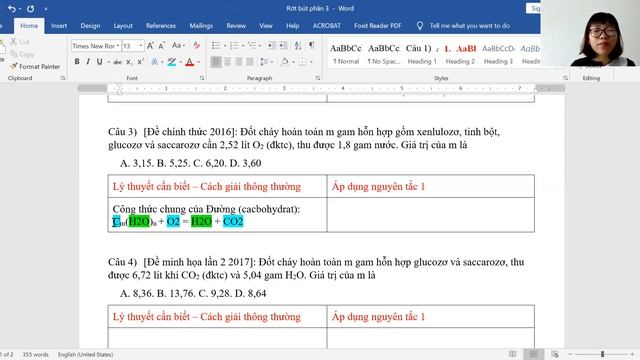Center the text alignment
640x360 pixels.
pos(227,62)
